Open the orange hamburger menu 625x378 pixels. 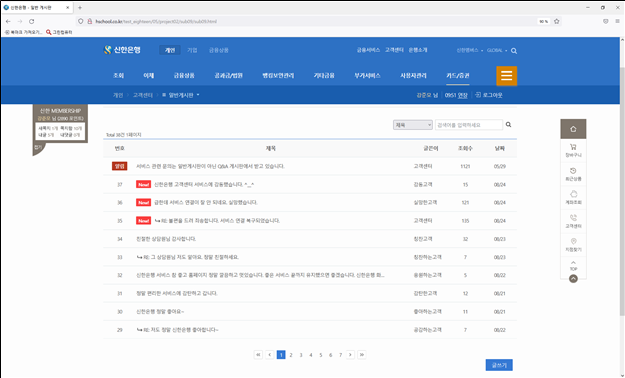506,76
